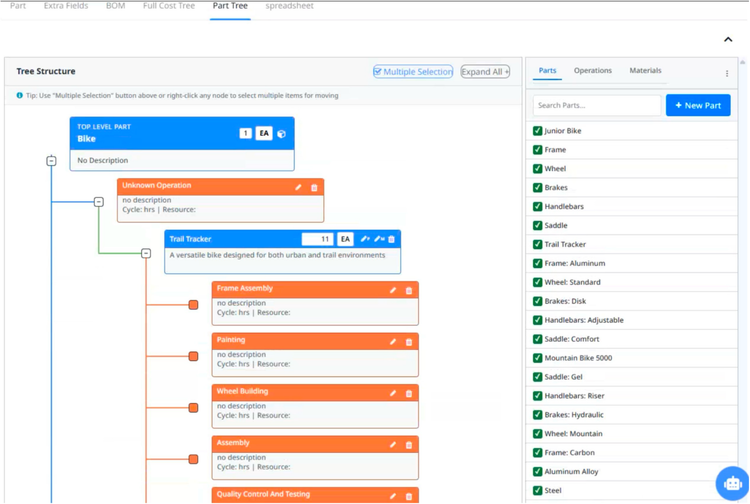Open the panel's three-dot options menu

point(727,73)
